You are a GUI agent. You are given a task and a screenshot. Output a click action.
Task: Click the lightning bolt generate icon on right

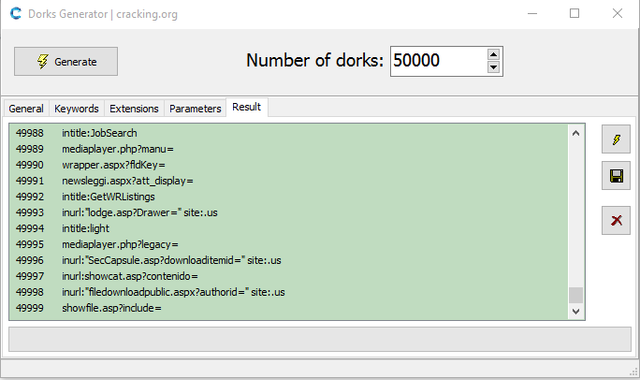(616, 140)
